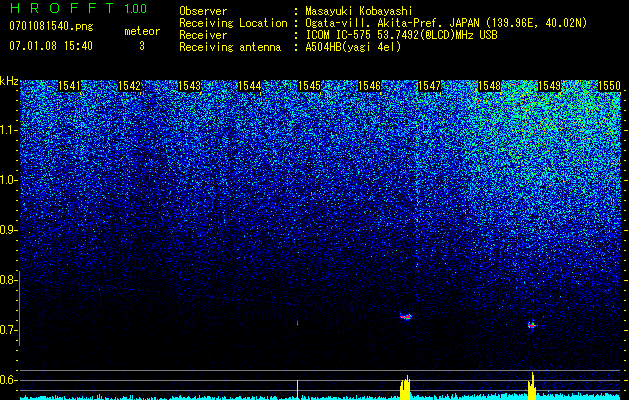Image resolution: width=629 pixels, height=400 pixels.
Task: Click the yellow power peak below 1546 echo
Action: tap(405, 388)
